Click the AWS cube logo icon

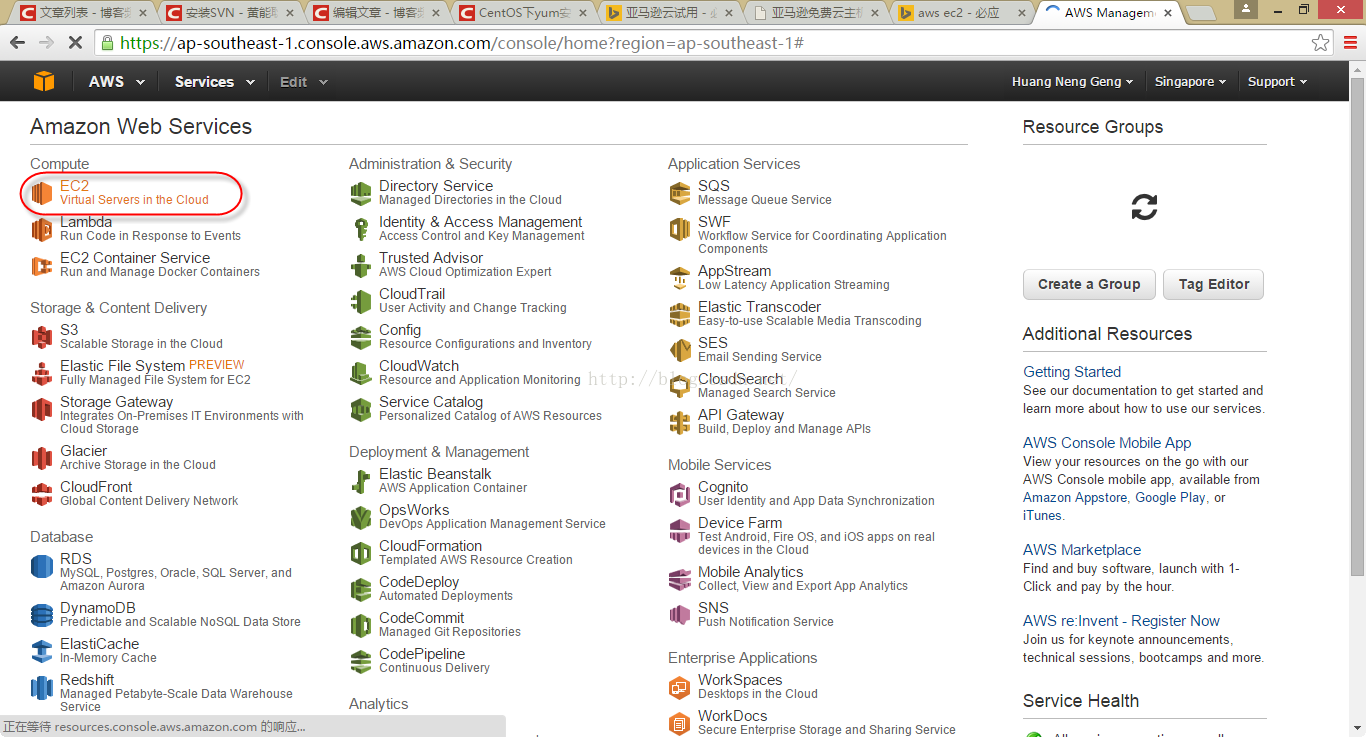pyautogui.click(x=43, y=82)
